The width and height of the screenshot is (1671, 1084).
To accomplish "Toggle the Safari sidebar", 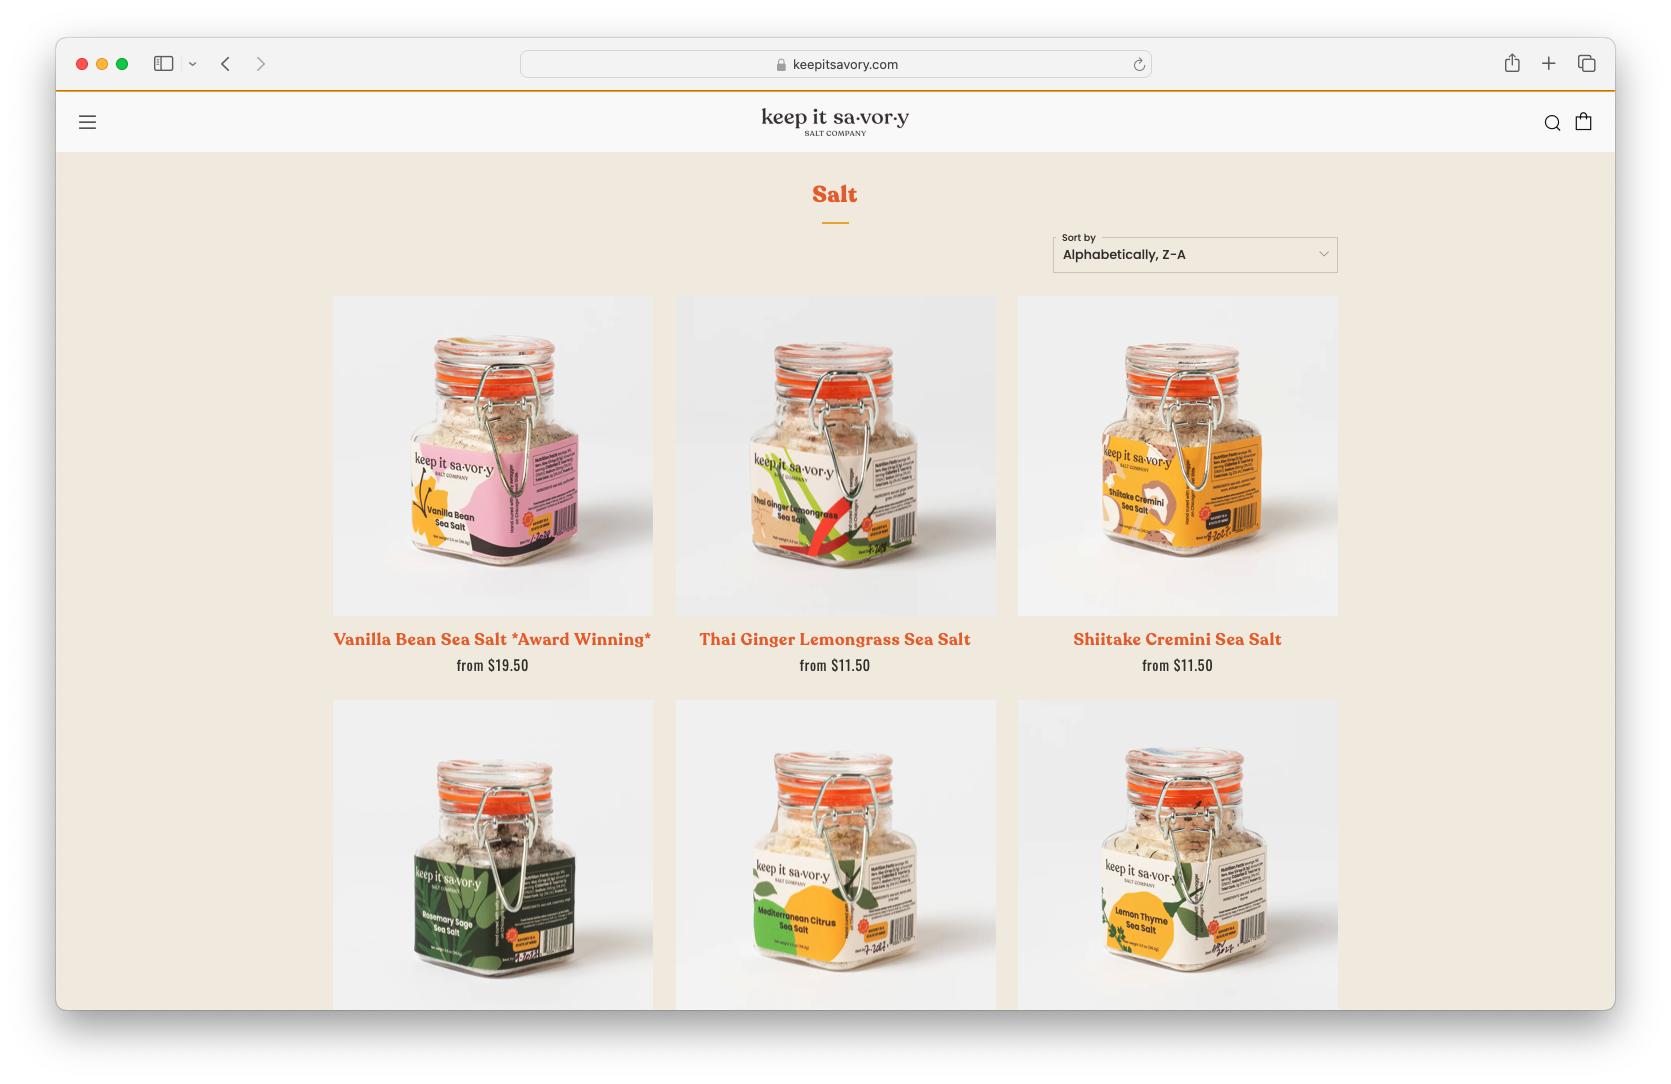I will (x=164, y=63).
